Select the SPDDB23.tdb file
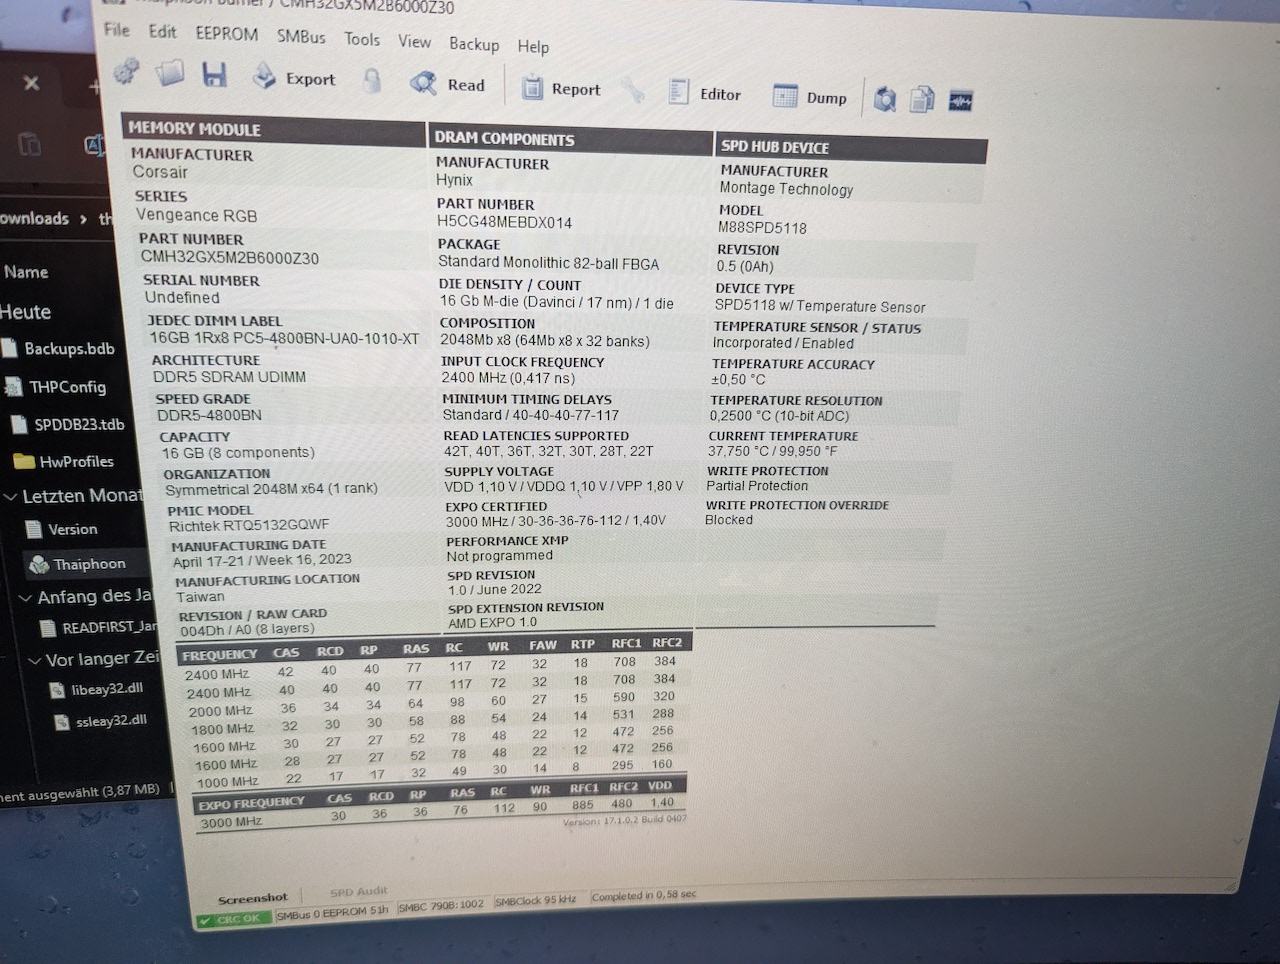The width and height of the screenshot is (1280, 964). tap(68, 424)
